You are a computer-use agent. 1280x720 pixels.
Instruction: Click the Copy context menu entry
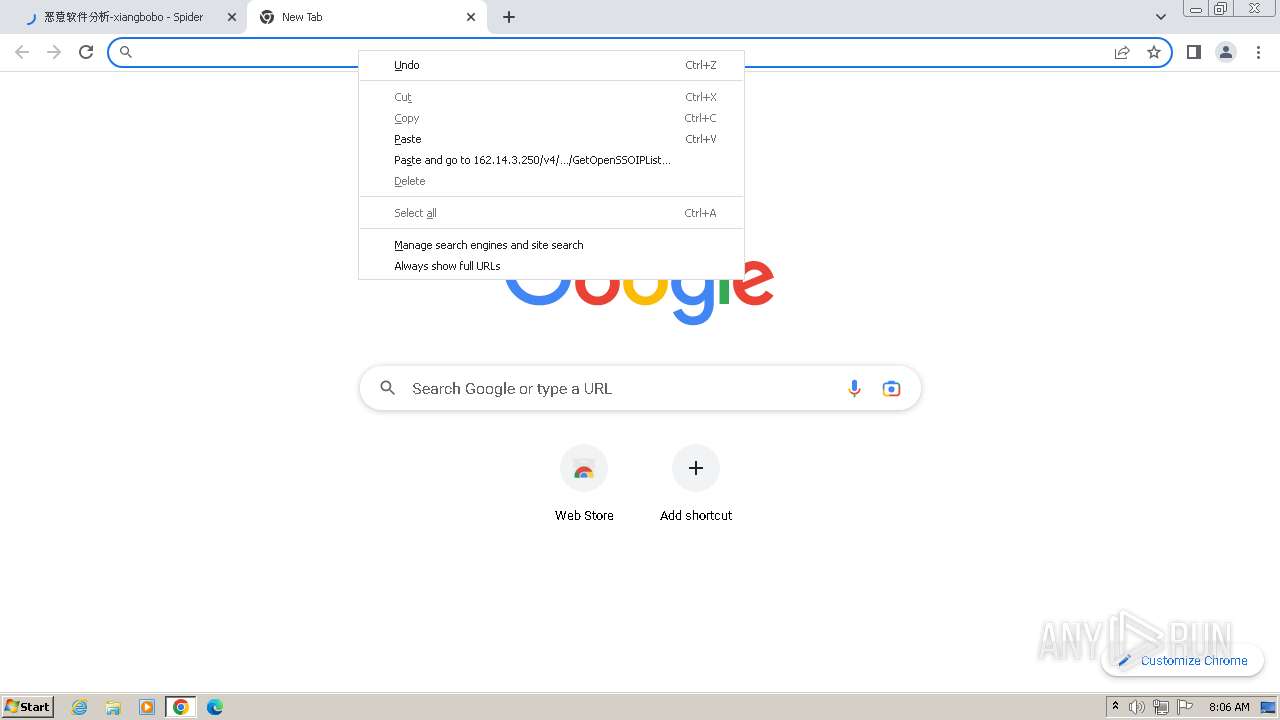coord(551,118)
